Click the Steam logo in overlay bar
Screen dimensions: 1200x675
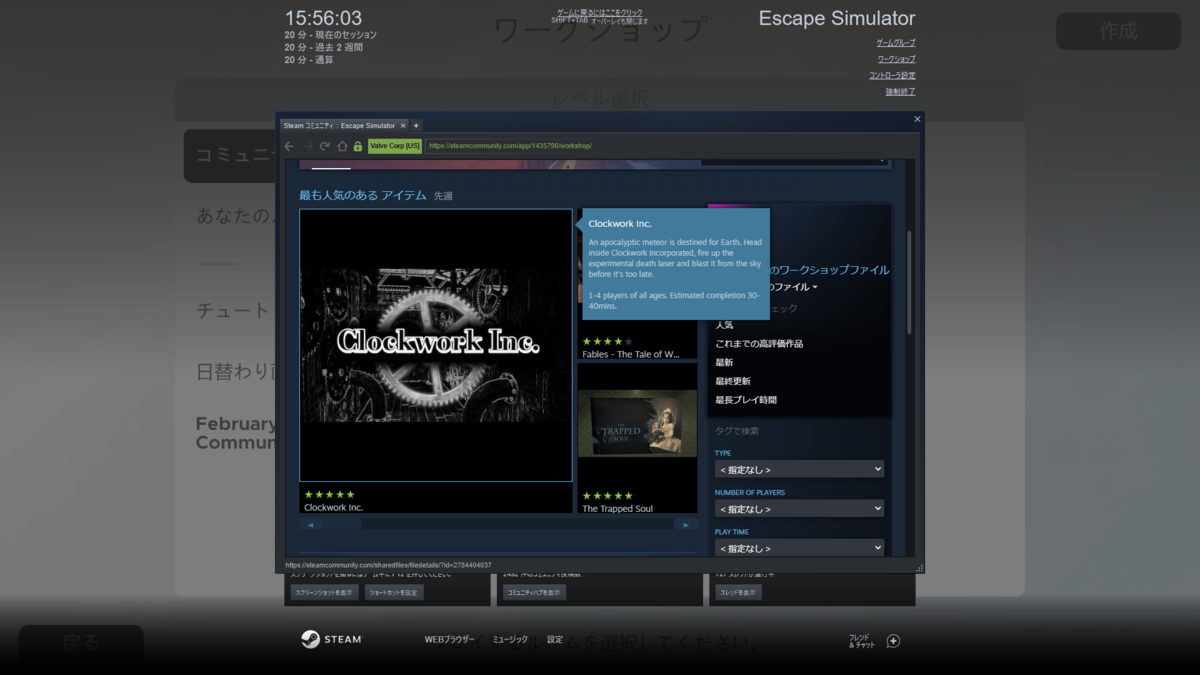[x=331, y=640]
